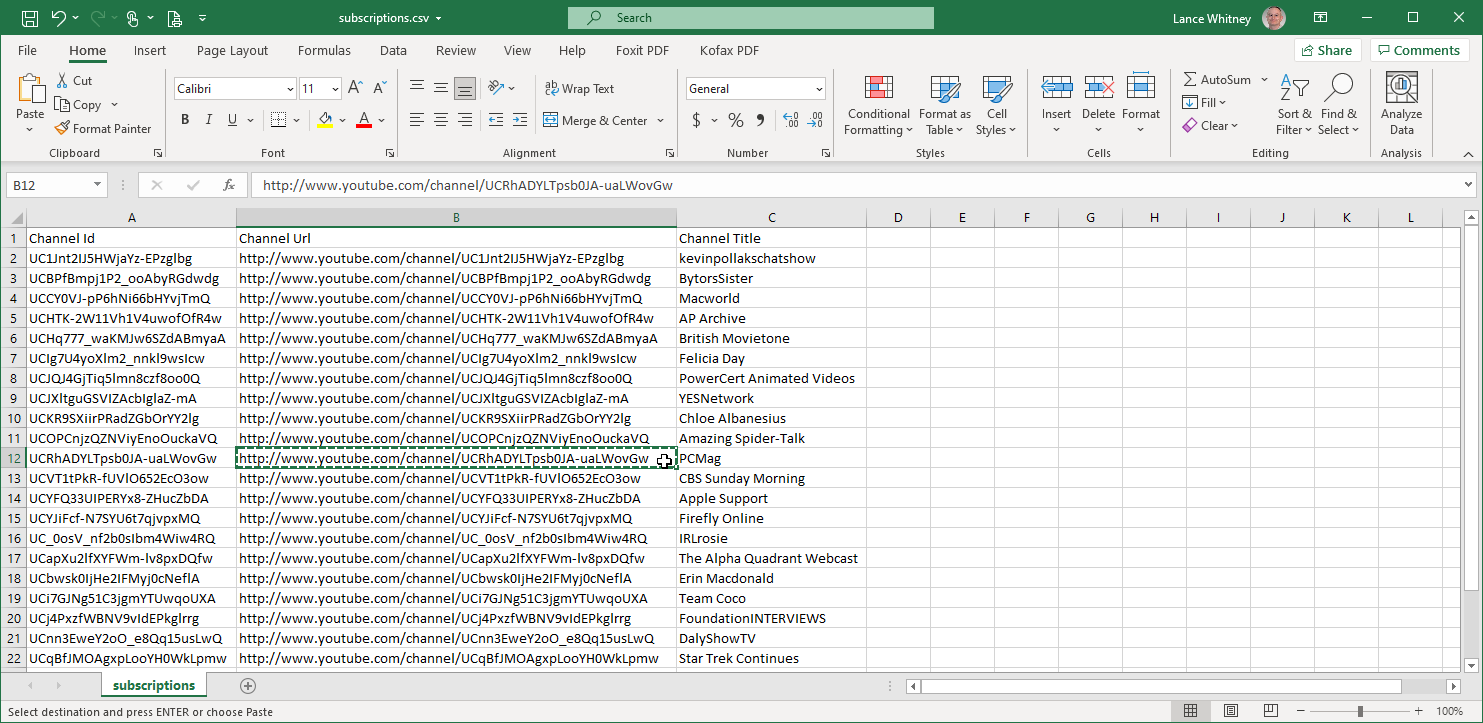The width and height of the screenshot is (1483, 723).
Task: Open the AutoSum dropdown arrow
Action: point(1264,80)
